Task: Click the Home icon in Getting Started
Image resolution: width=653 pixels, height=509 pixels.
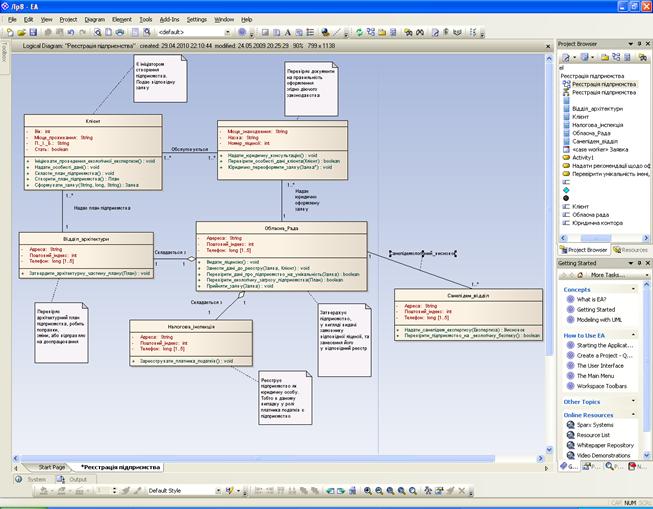Action: coord(580,274)
